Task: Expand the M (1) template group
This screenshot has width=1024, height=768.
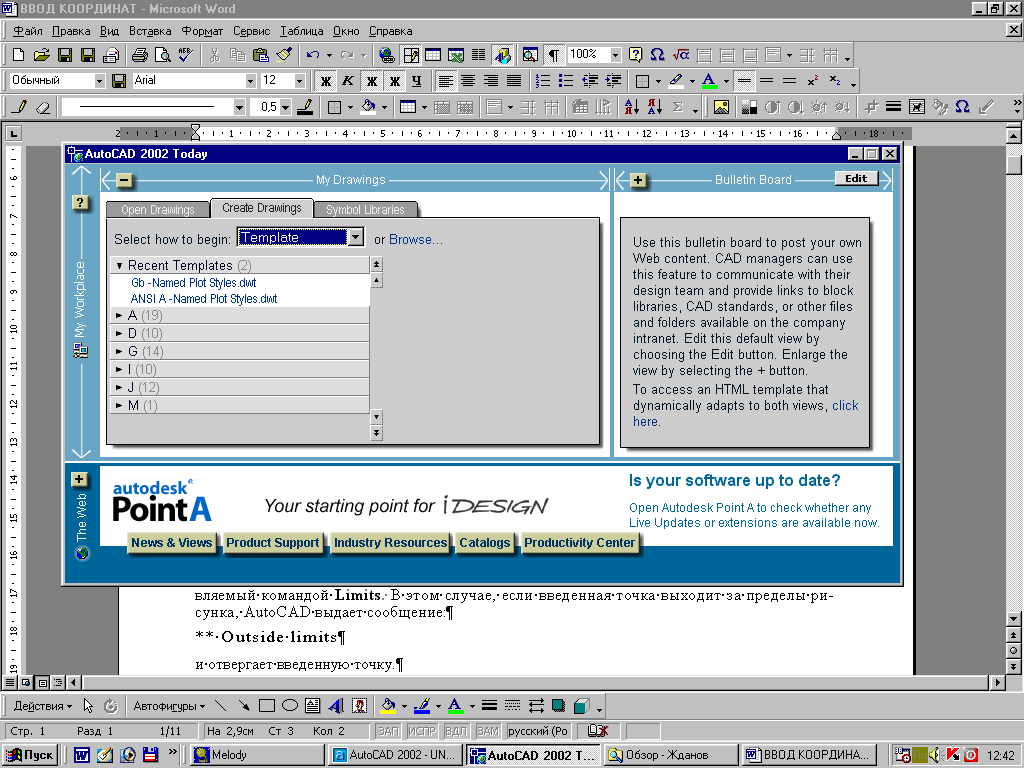Action: coord(120,406)
